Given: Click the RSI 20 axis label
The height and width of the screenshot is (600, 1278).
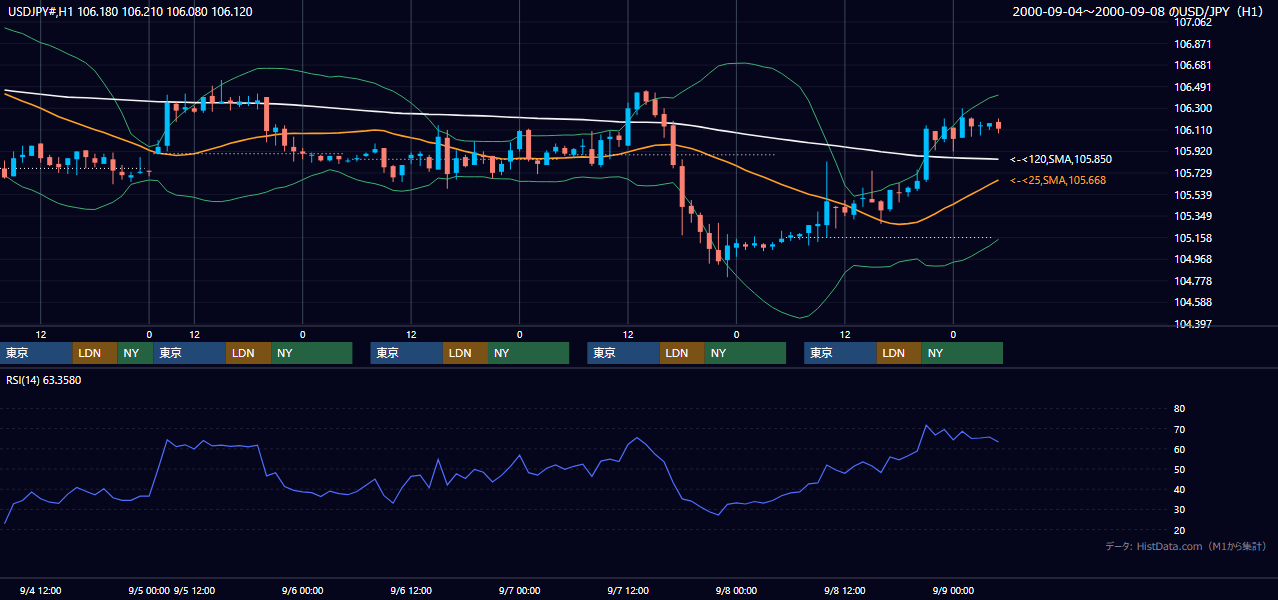Looking at the screenshot, I should 1179,530.
